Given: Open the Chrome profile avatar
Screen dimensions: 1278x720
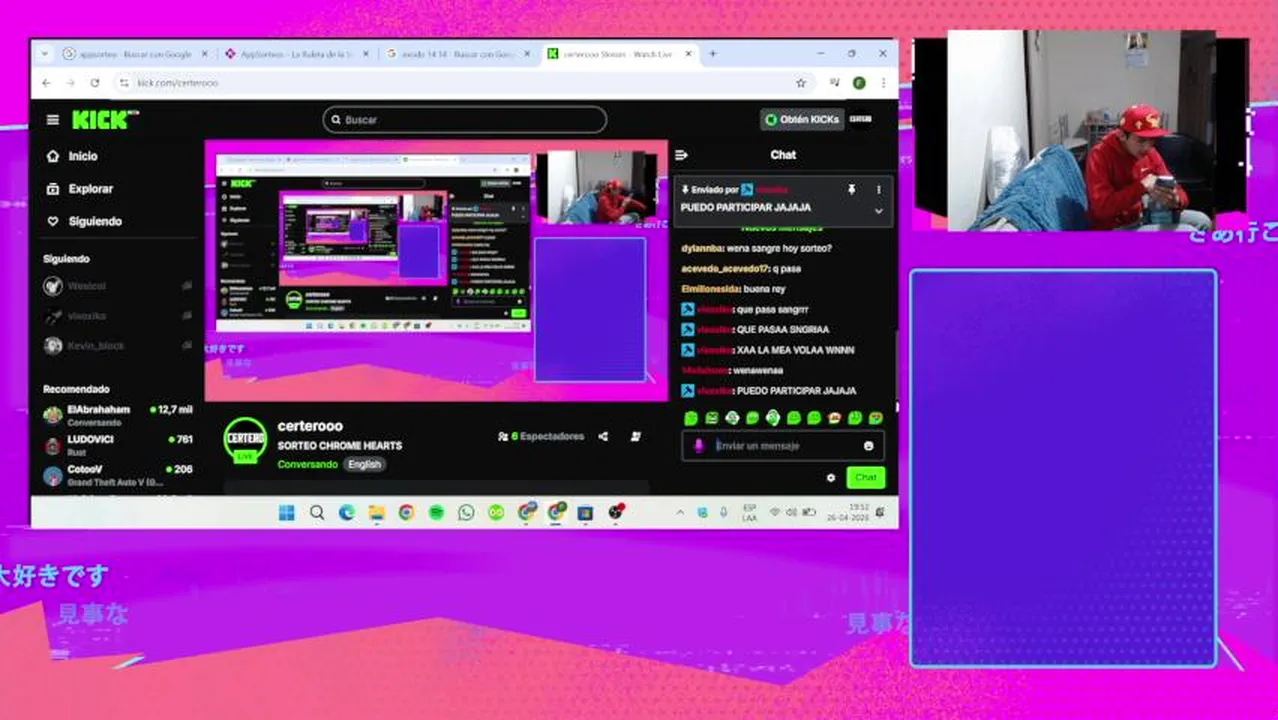Looking at the screenshot, I should click(x=859, y=83).
